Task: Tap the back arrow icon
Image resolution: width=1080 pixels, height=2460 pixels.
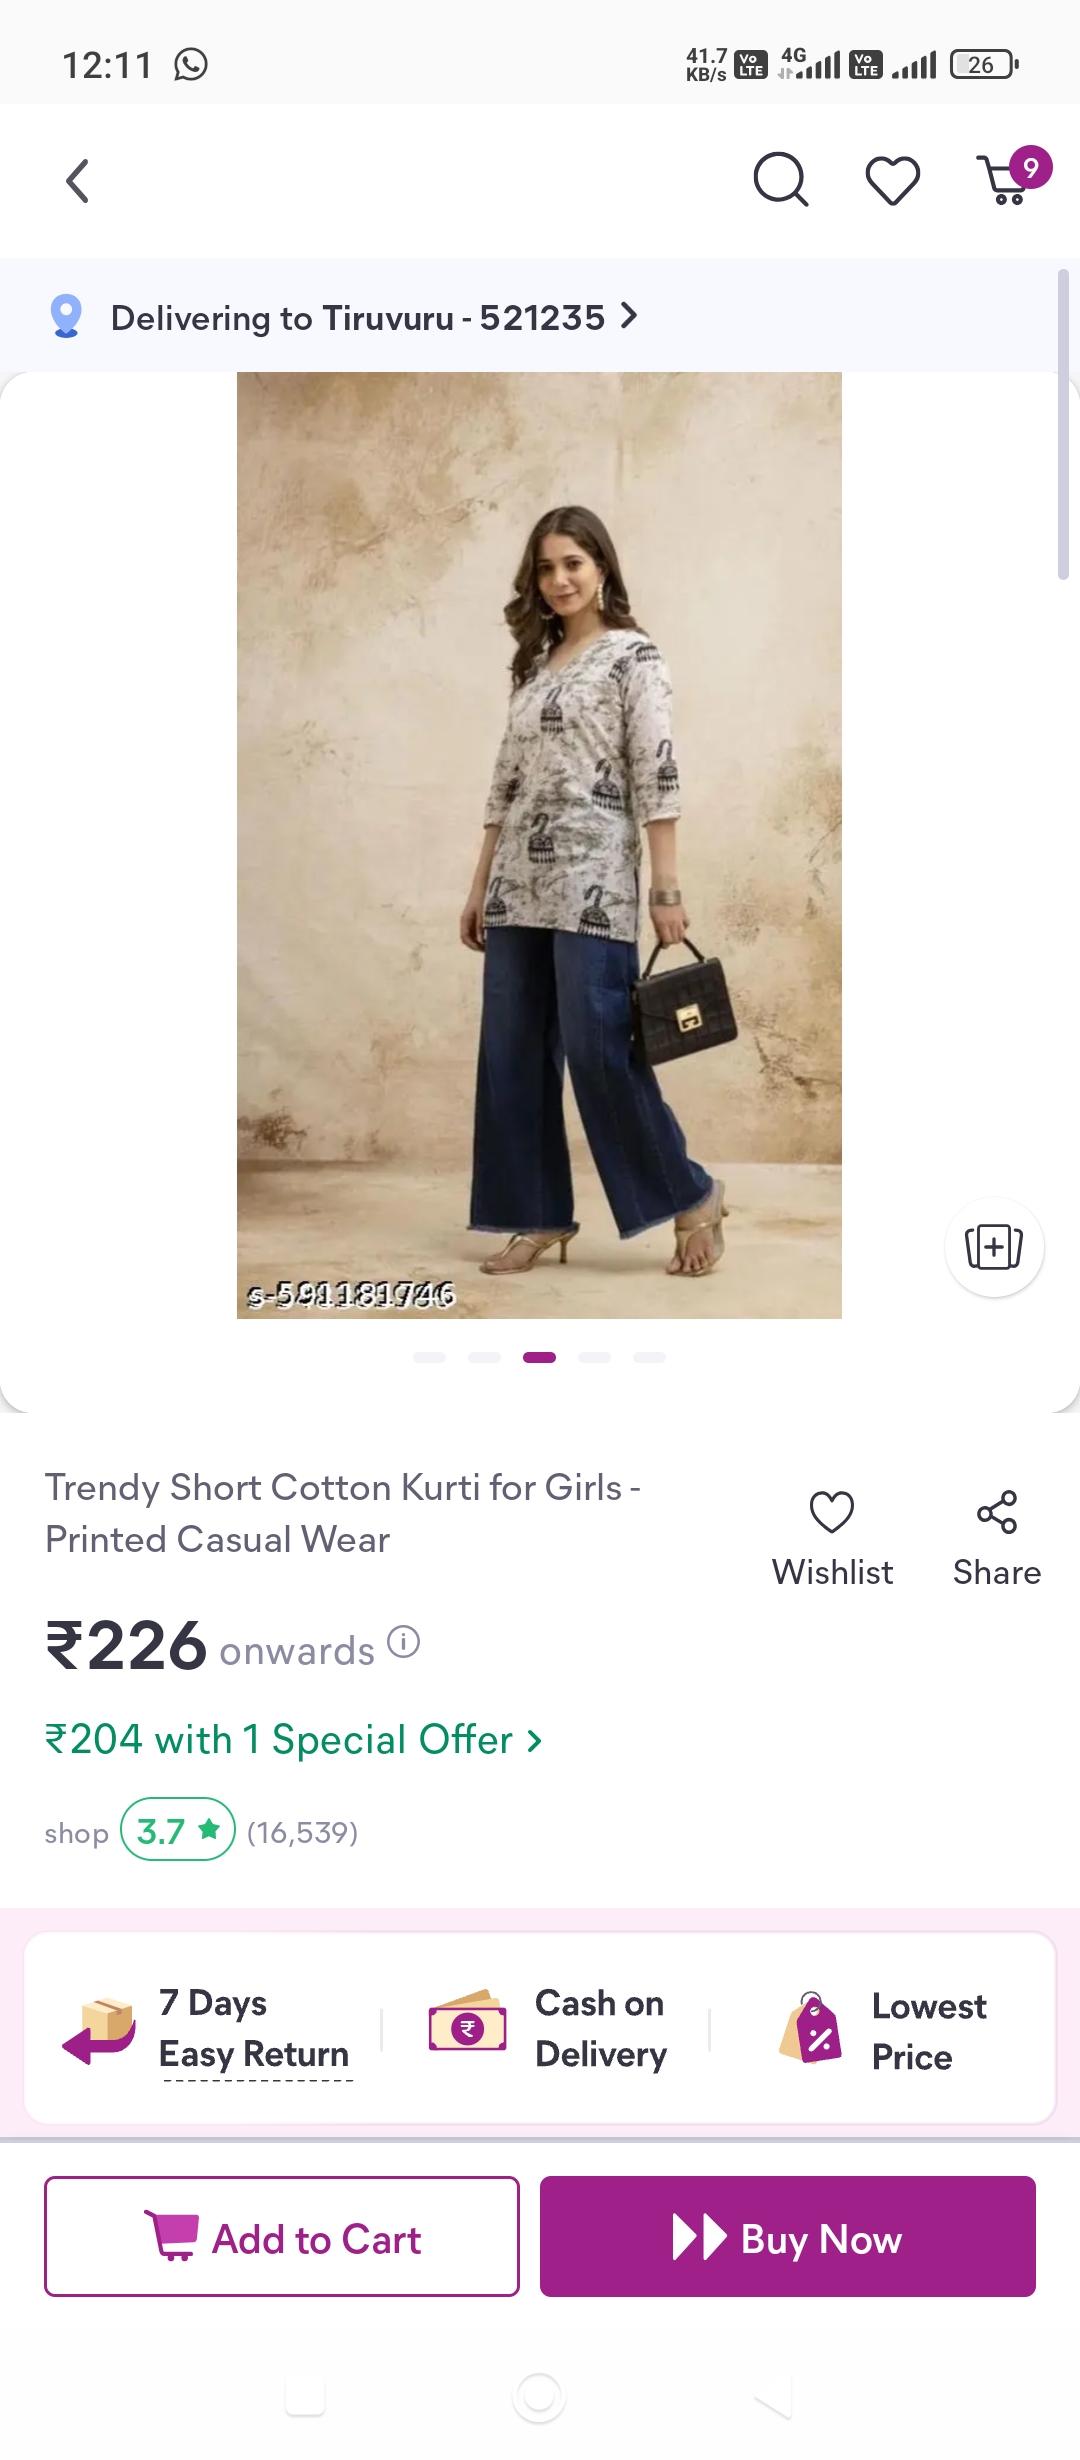Action: (78, 182)
